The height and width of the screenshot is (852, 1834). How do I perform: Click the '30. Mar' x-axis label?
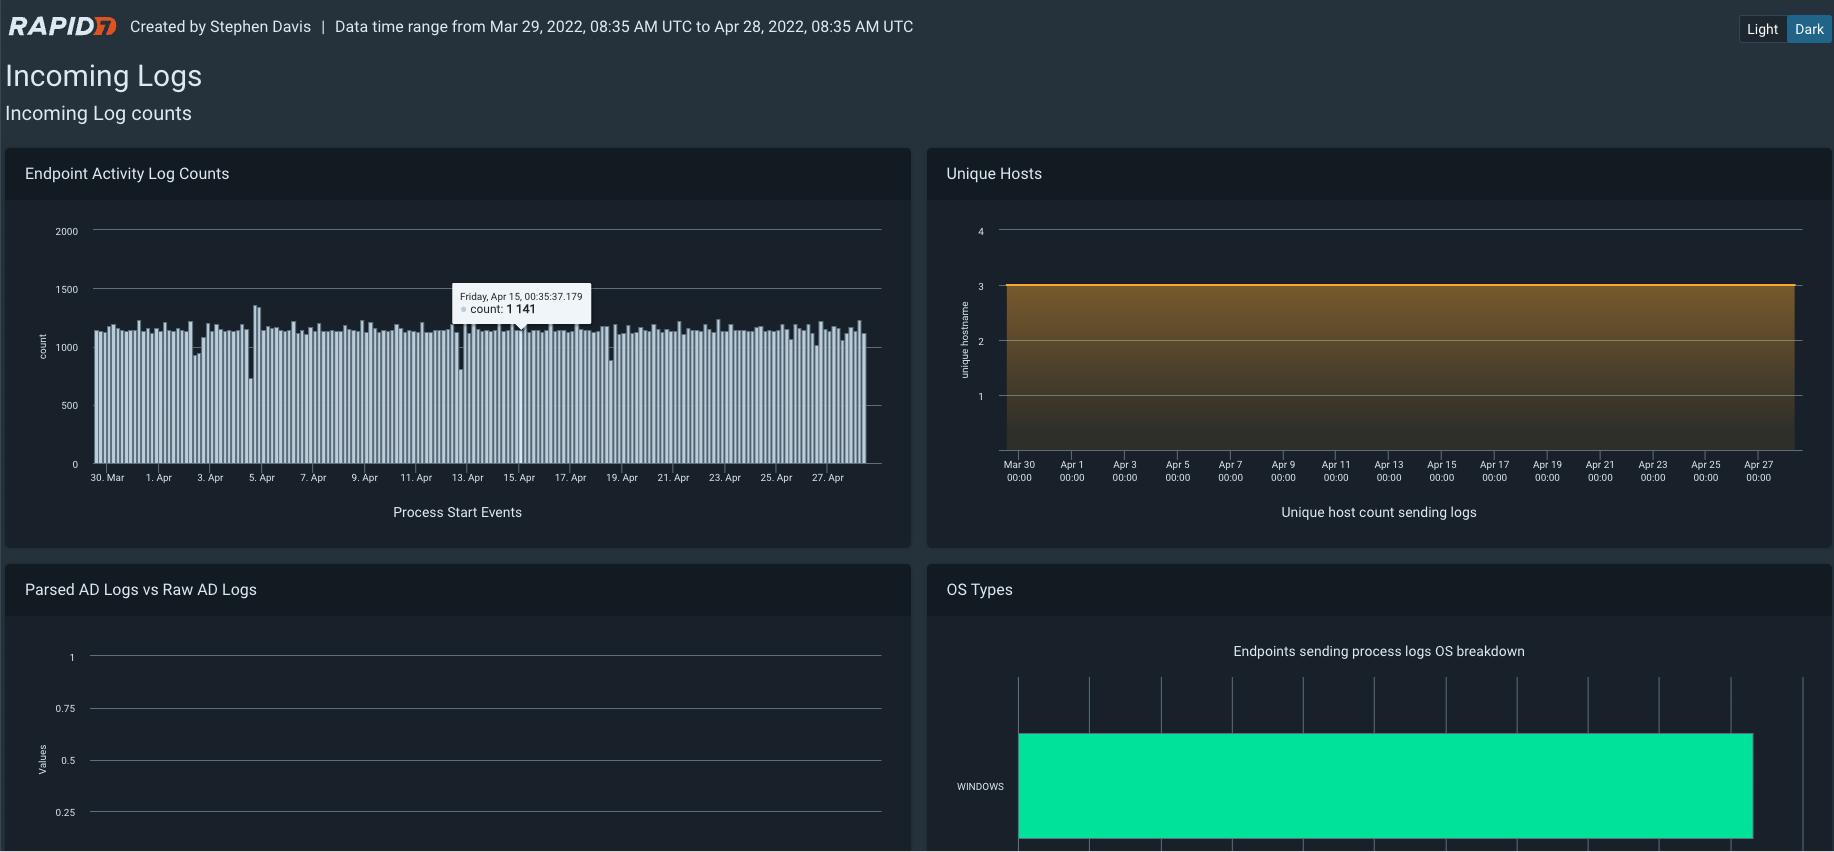(107, 478)
